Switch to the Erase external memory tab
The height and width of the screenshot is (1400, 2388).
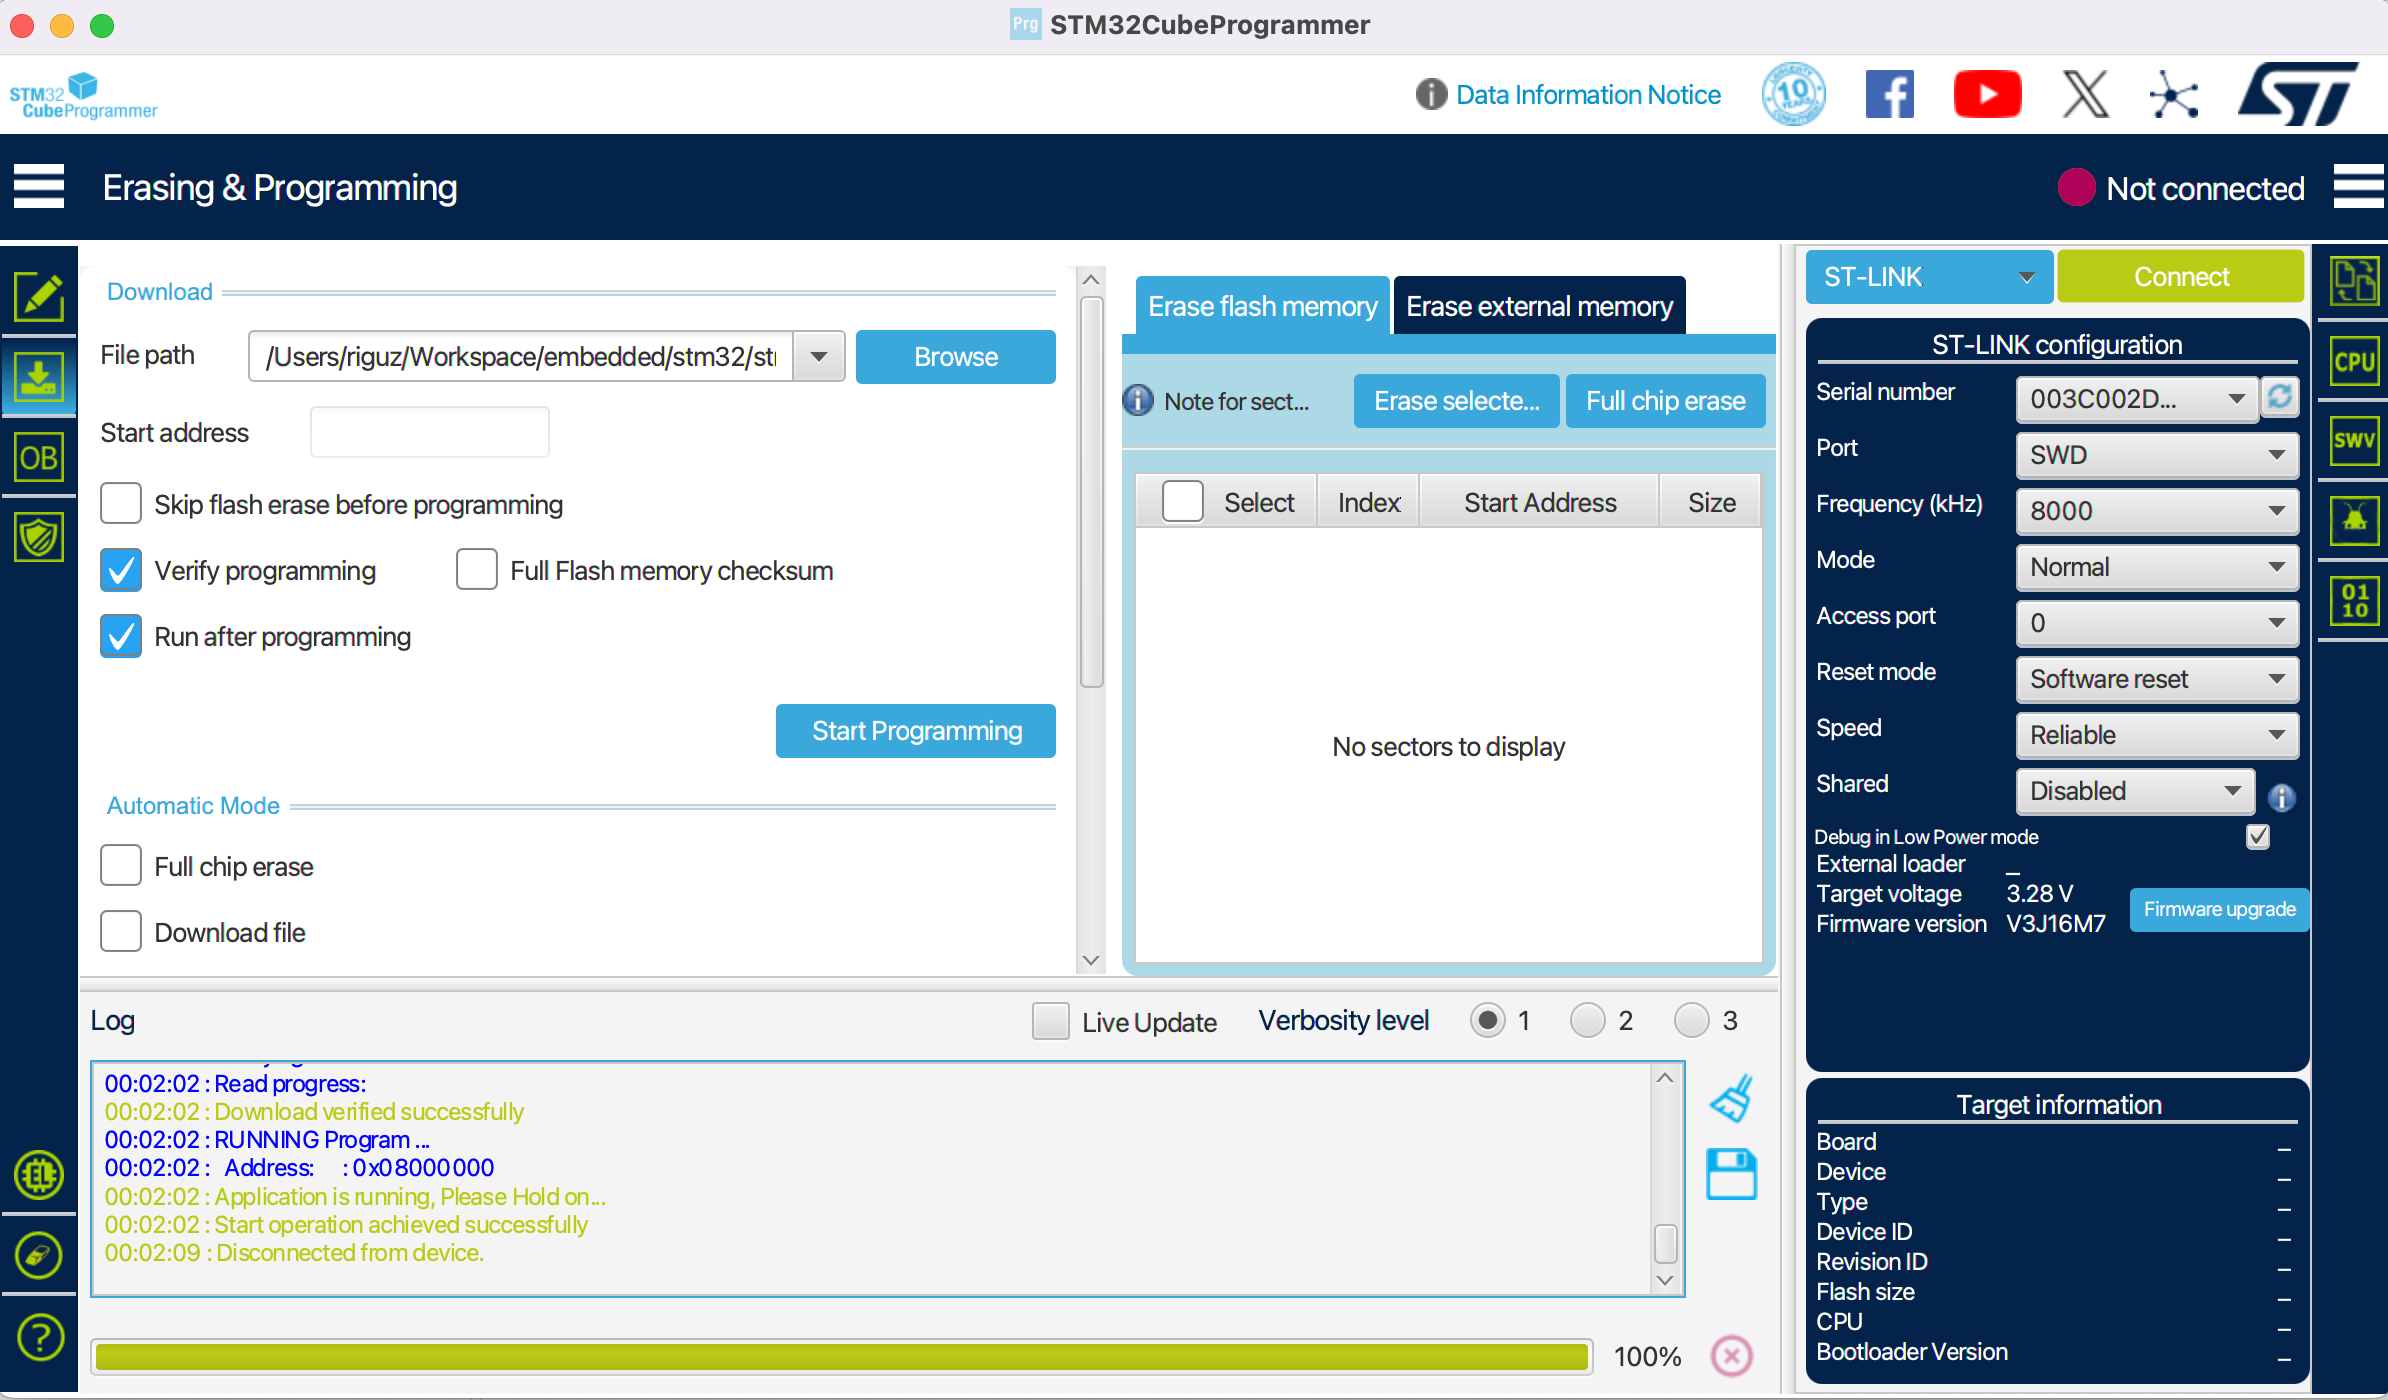click(1539, 306)
